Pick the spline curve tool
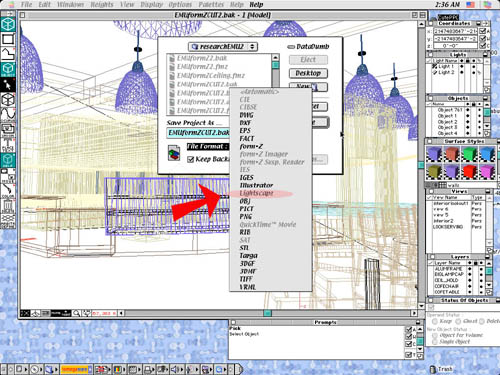Viewport: 500px width, 375px height. pyautogui.click(x=8, y=115)
